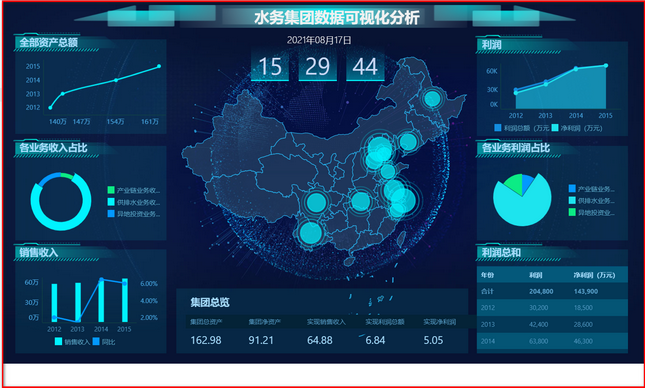This screenshot has height=388, width=645.
Task: Click the hours tile showing 15
Action: tap(270, 66)
